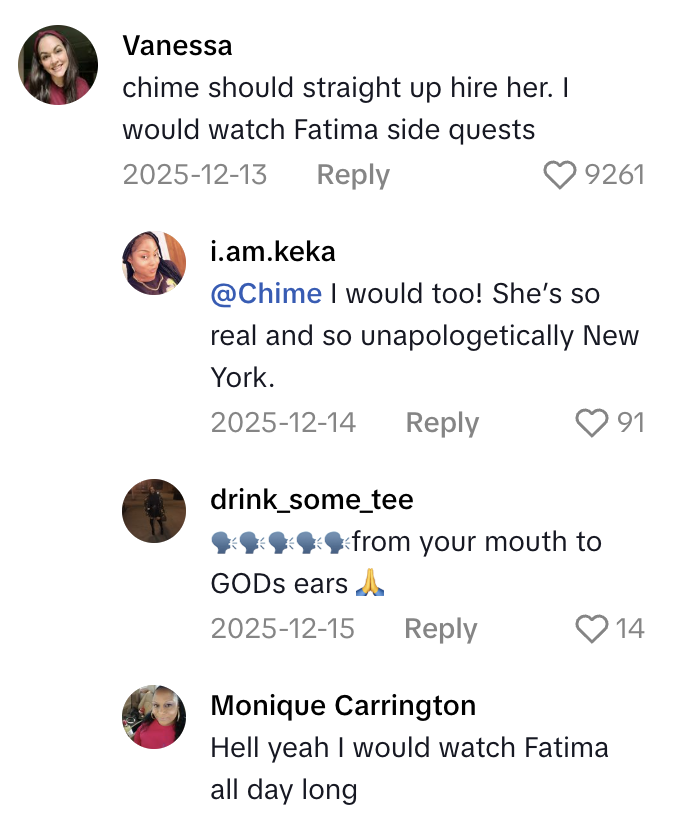Viewport: 684px width, 816px height.
Task: Open Monique Carrington's profile picture
Action: point(154,717)
